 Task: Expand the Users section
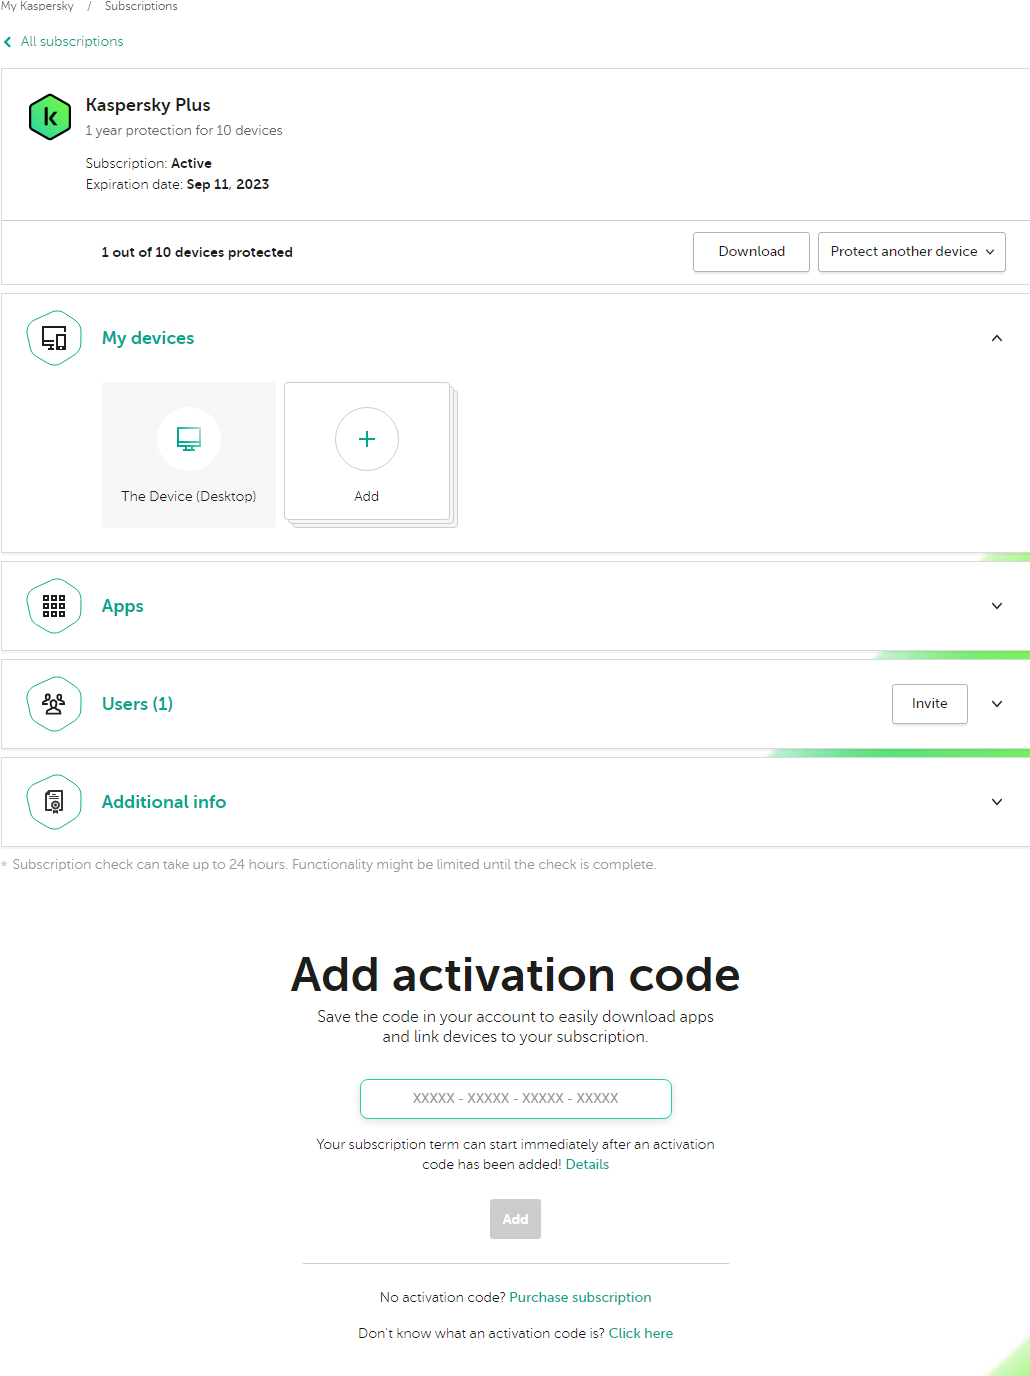click(996, 703)
